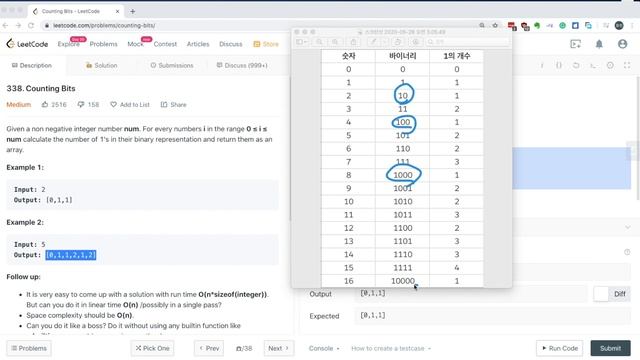
Task: Click the editor curly-braces format icon
Action: tap(559, 65)
